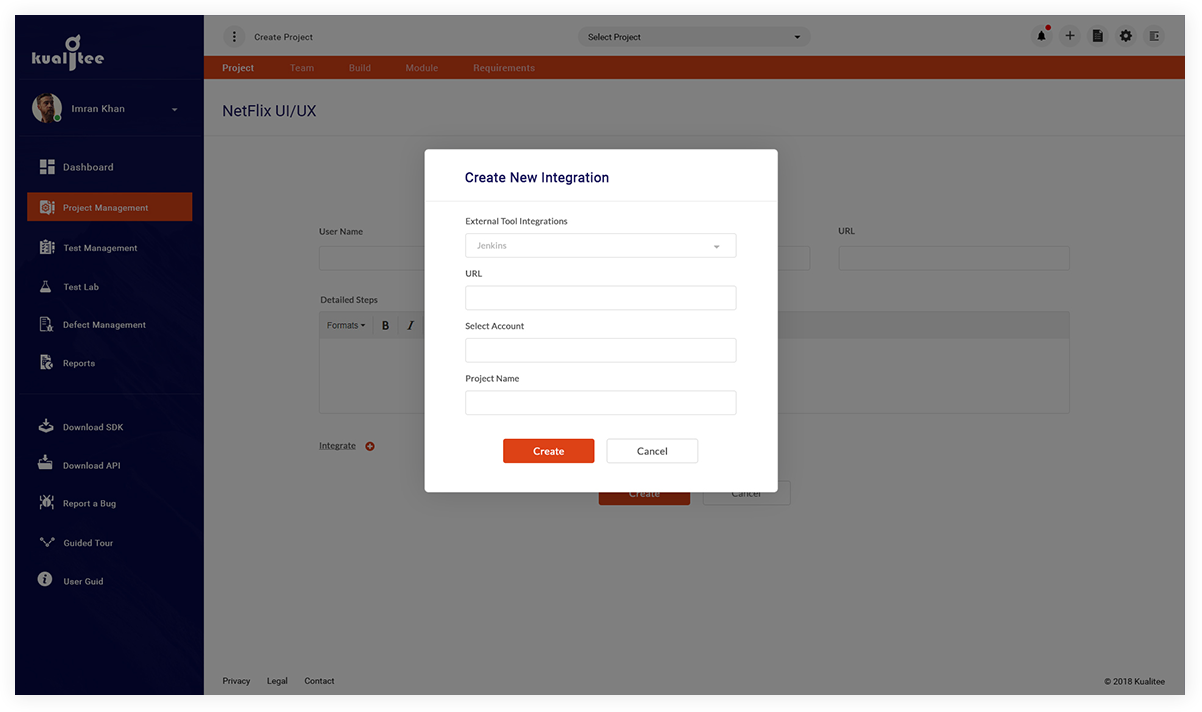
Task: Switch to the Module tab
Action: (x=422, y=68)
